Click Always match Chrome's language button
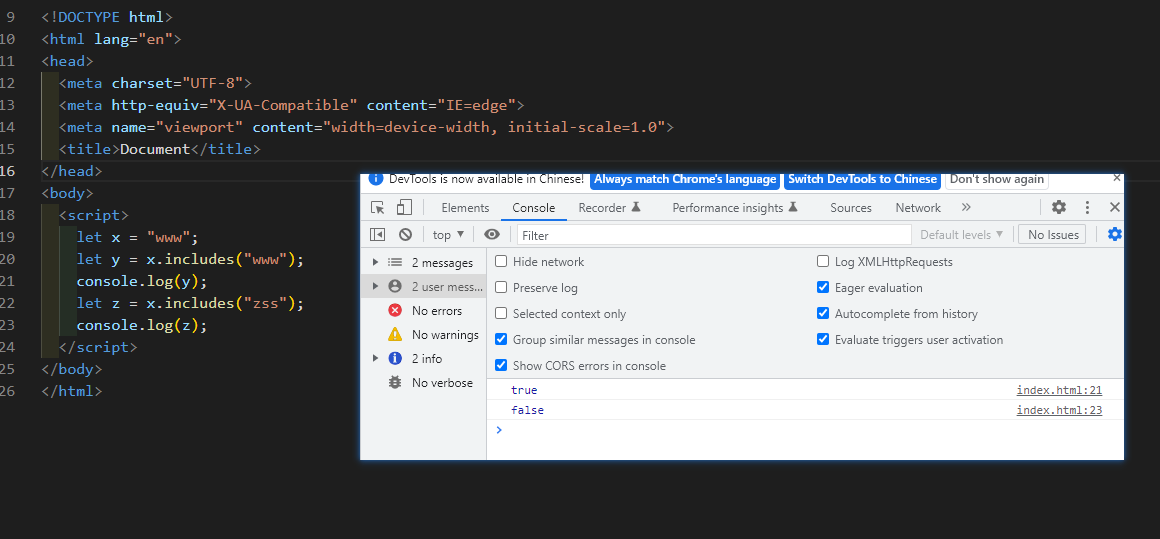Image resolution: width=1160 pixels, height=539 pixels. (685, 180)
